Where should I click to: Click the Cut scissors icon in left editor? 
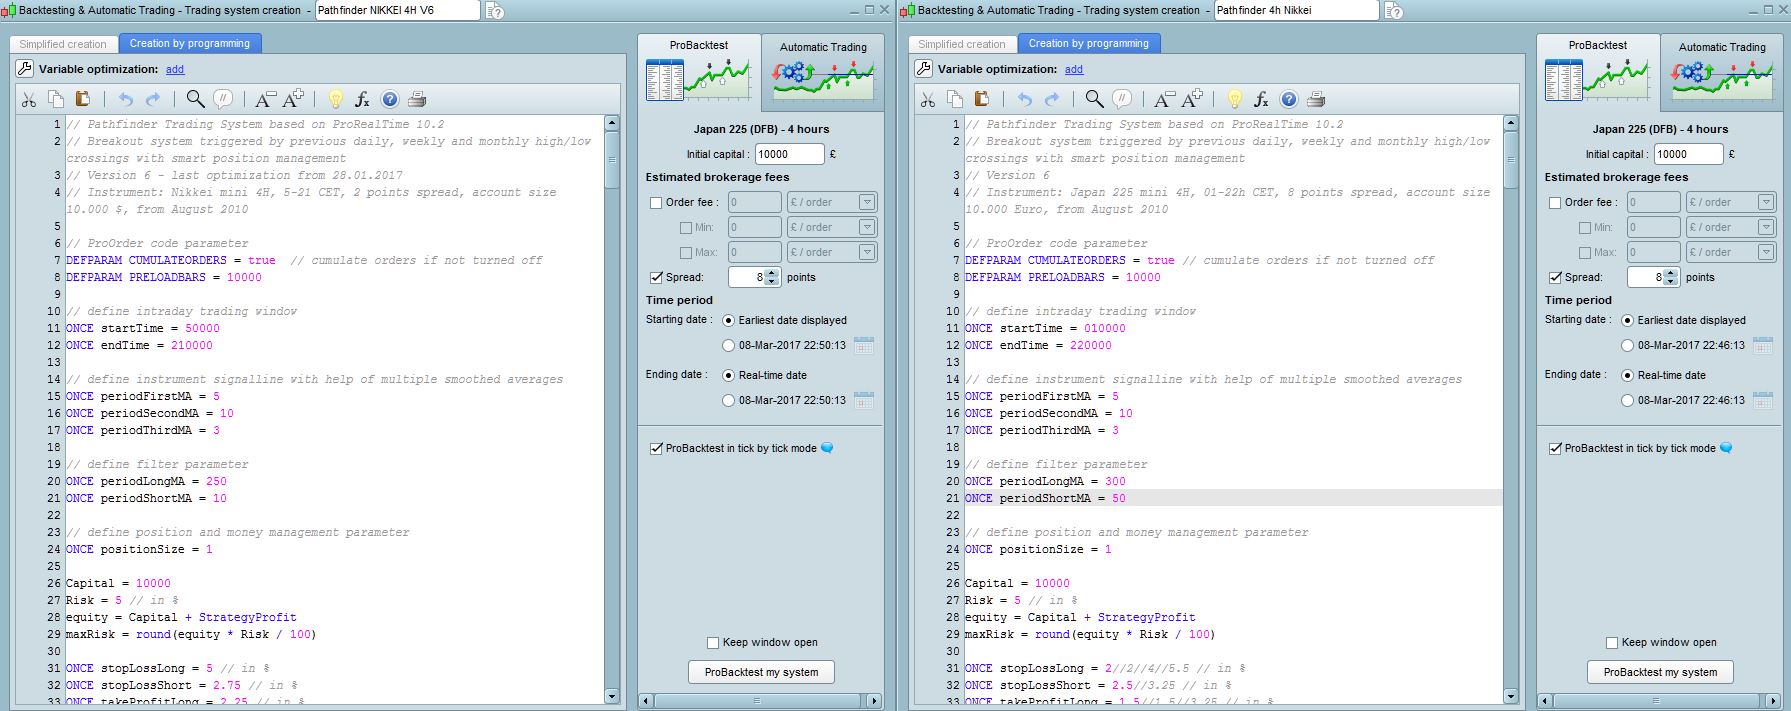pyautogui.click(x=29, y=99)
